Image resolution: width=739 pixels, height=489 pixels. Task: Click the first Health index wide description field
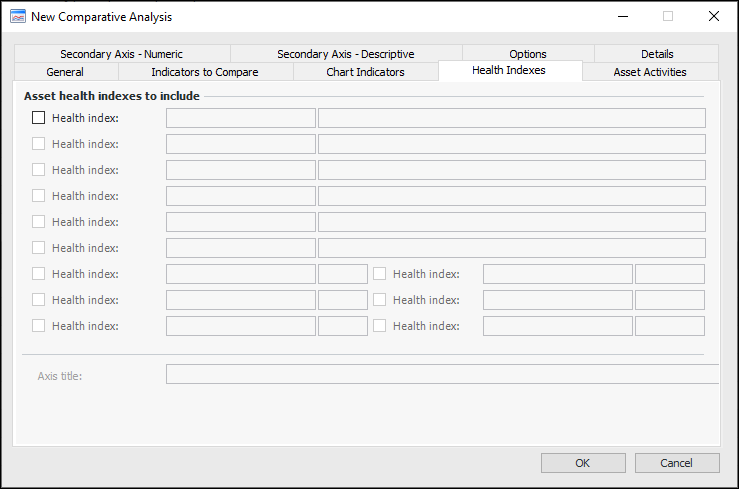click(x=511, y=118)
